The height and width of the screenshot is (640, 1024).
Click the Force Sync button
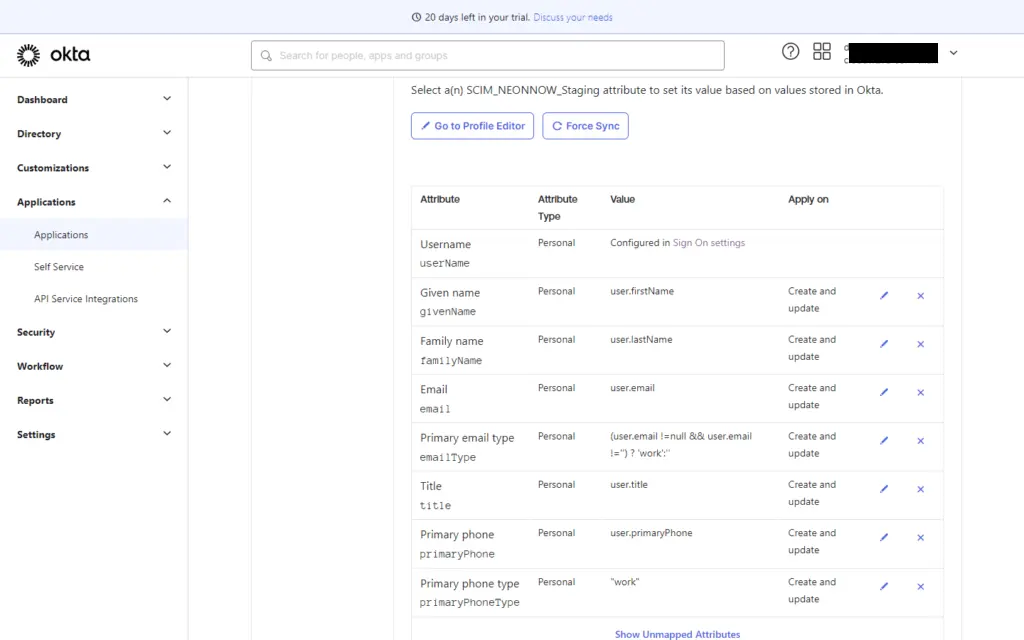[x=585, y=125]
